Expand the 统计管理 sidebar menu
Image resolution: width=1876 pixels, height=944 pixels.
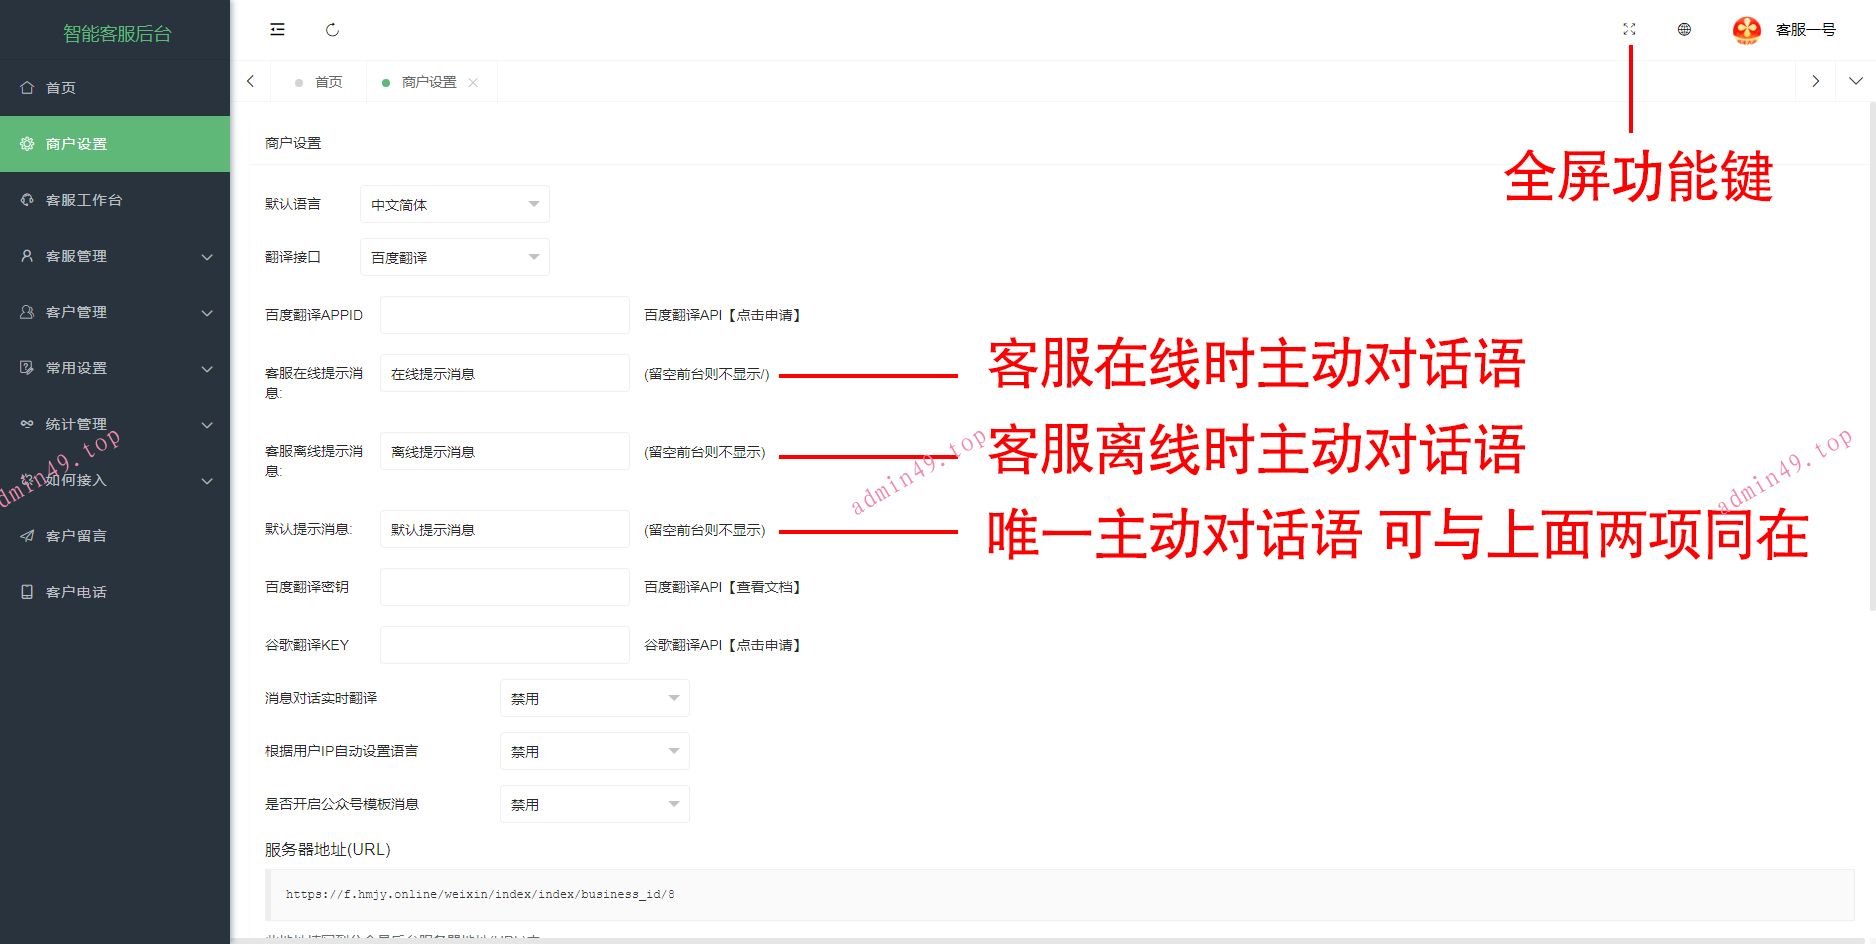tap(115, 424)
